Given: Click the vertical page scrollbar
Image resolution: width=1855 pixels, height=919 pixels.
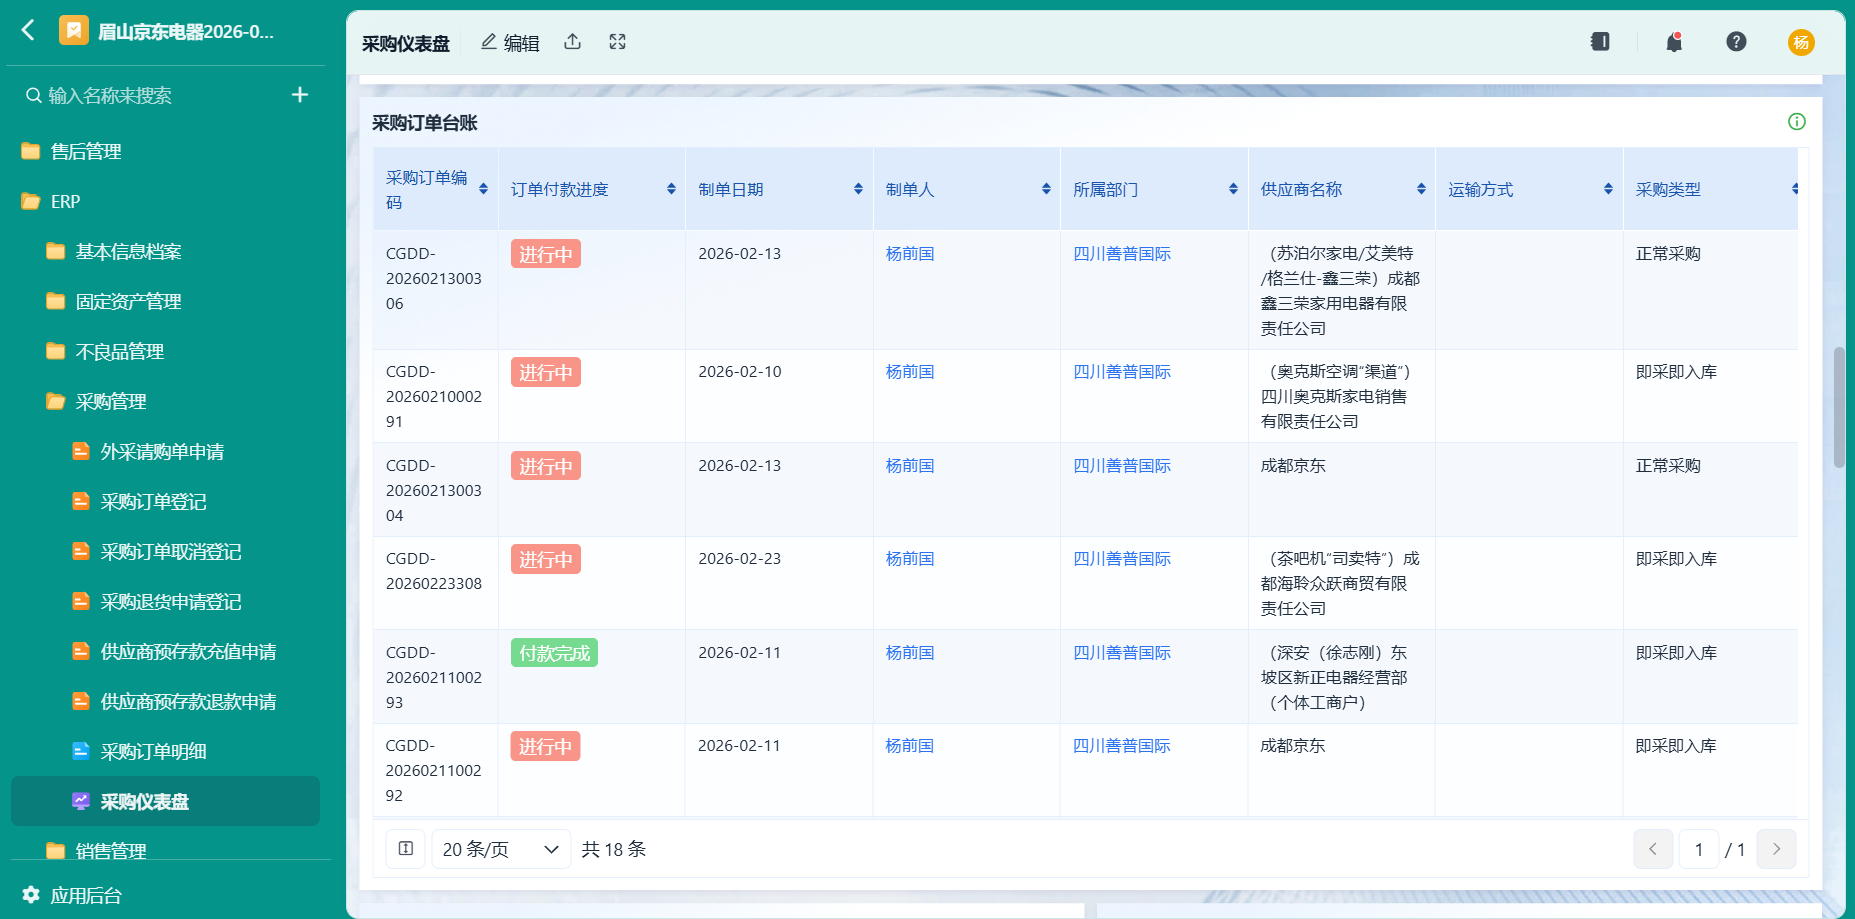Looking at the screenshot, I should pos(1839,407).
